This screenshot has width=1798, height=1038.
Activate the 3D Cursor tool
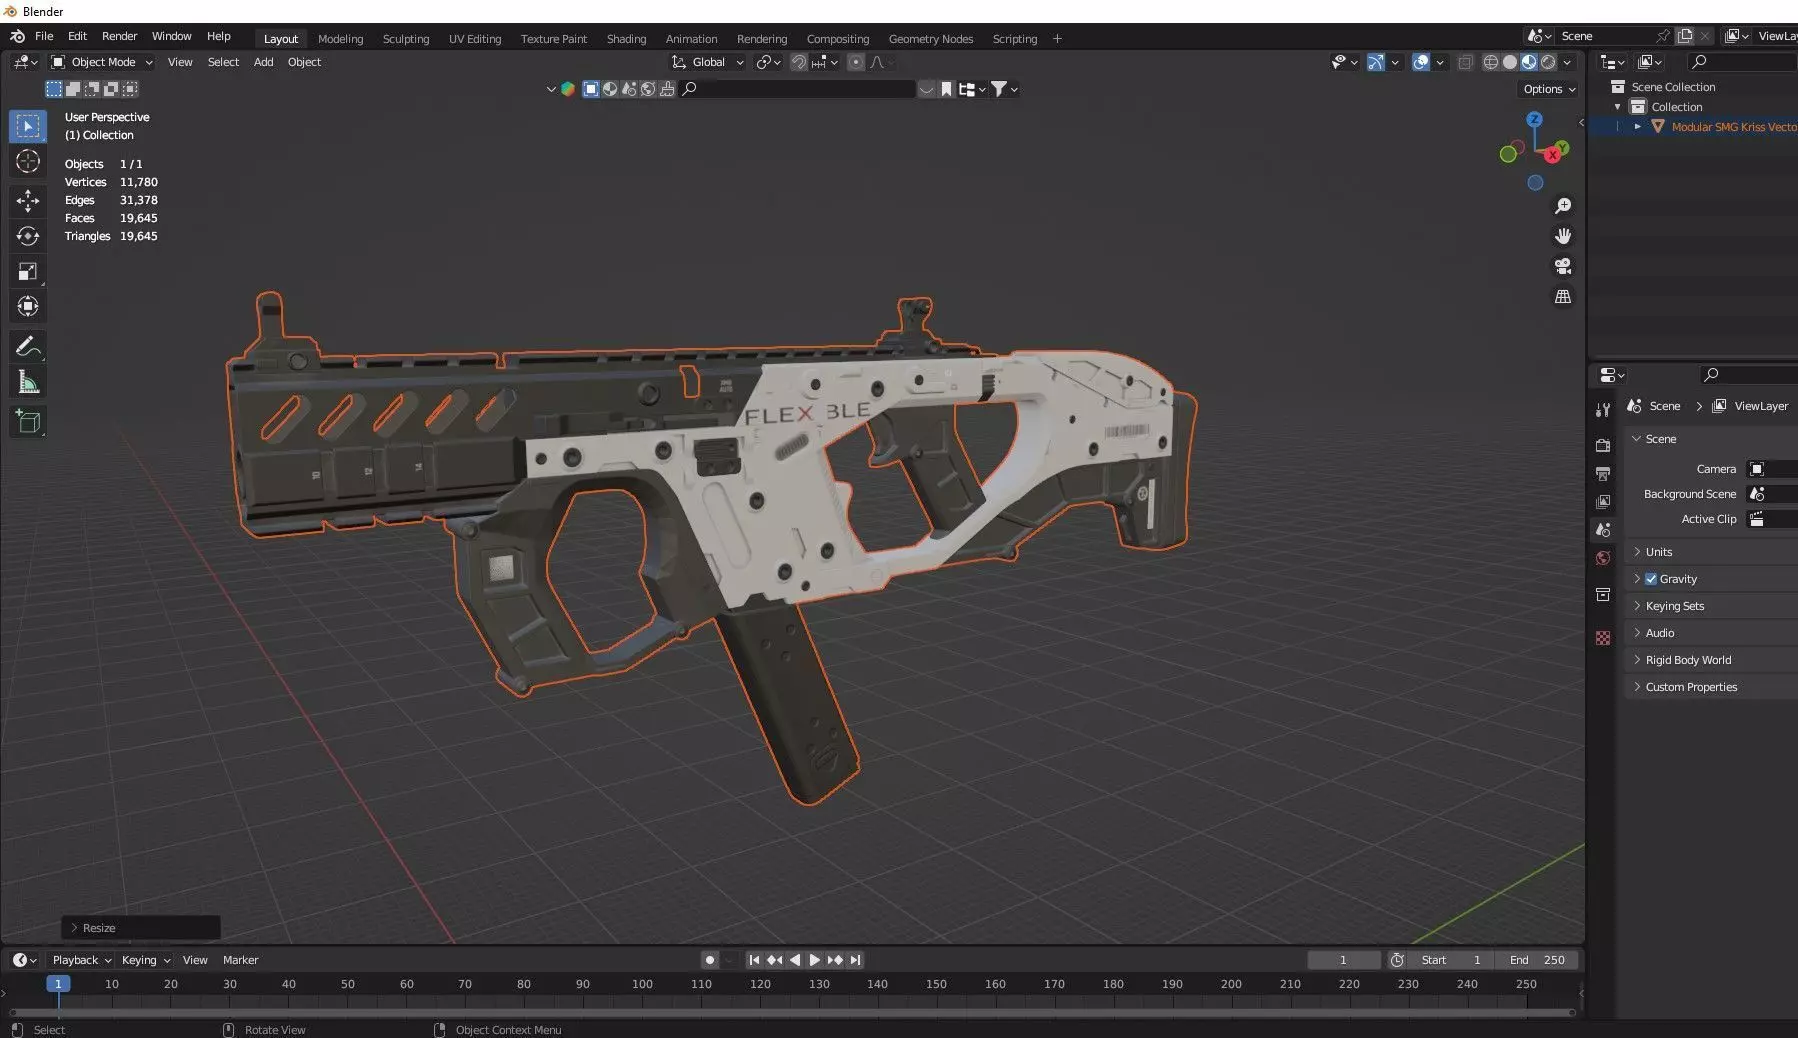(28, 162)
